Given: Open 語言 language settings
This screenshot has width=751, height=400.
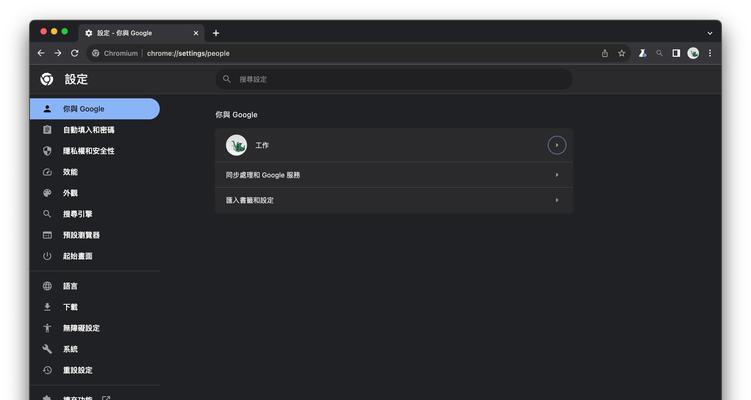Looking at the screenshot, I should [95, 286].
